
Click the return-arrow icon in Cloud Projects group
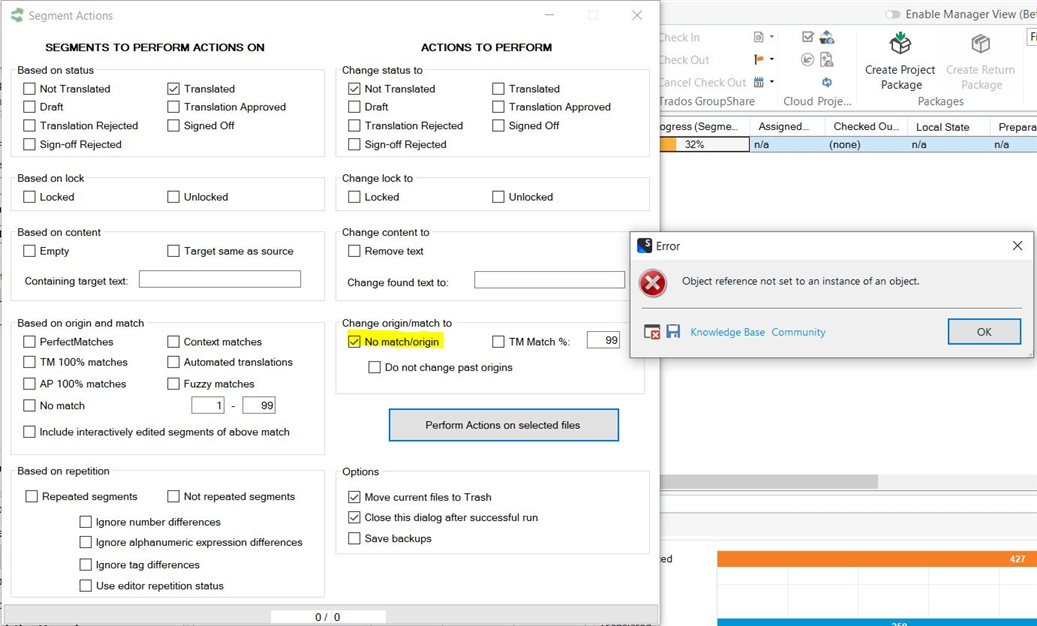click(806, 58)
